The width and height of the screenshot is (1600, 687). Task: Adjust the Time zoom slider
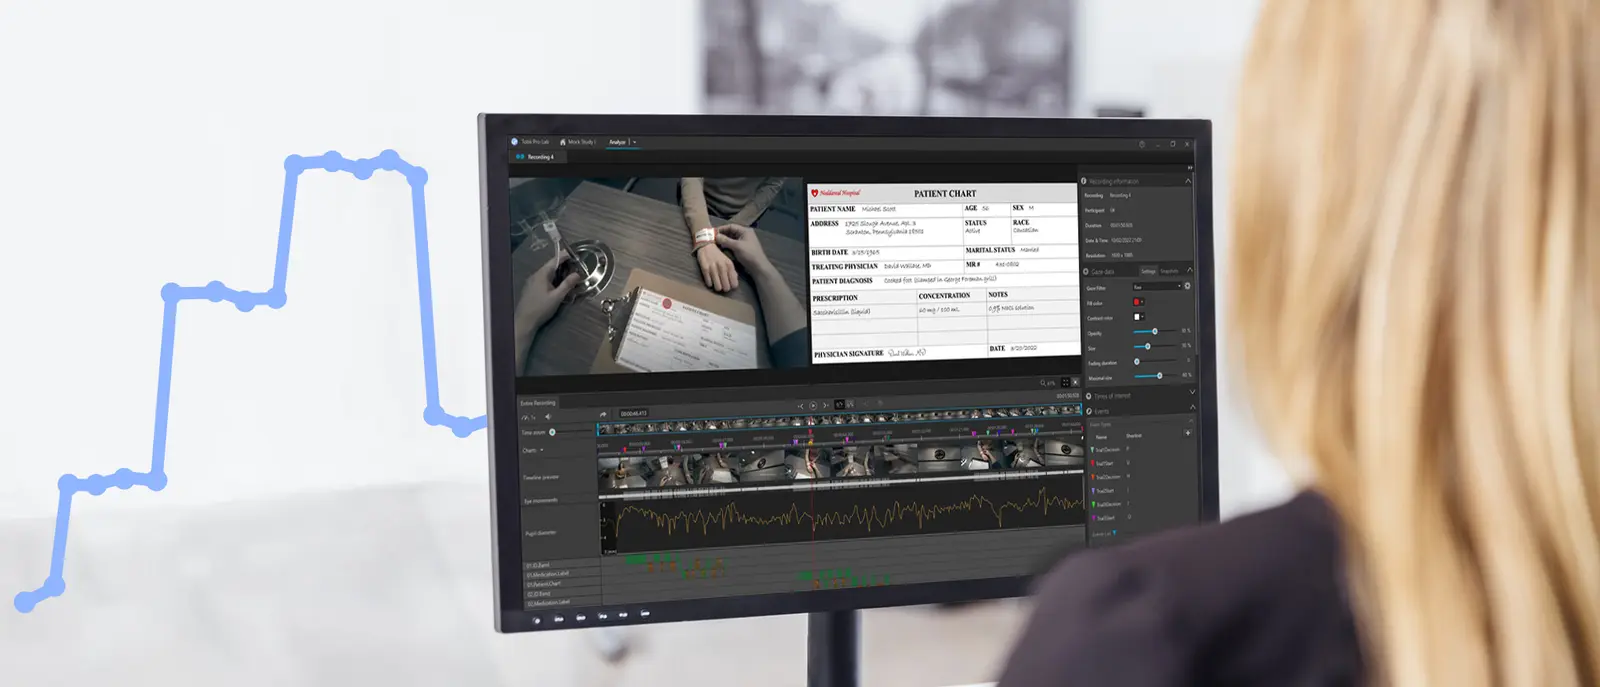point(552,432)
